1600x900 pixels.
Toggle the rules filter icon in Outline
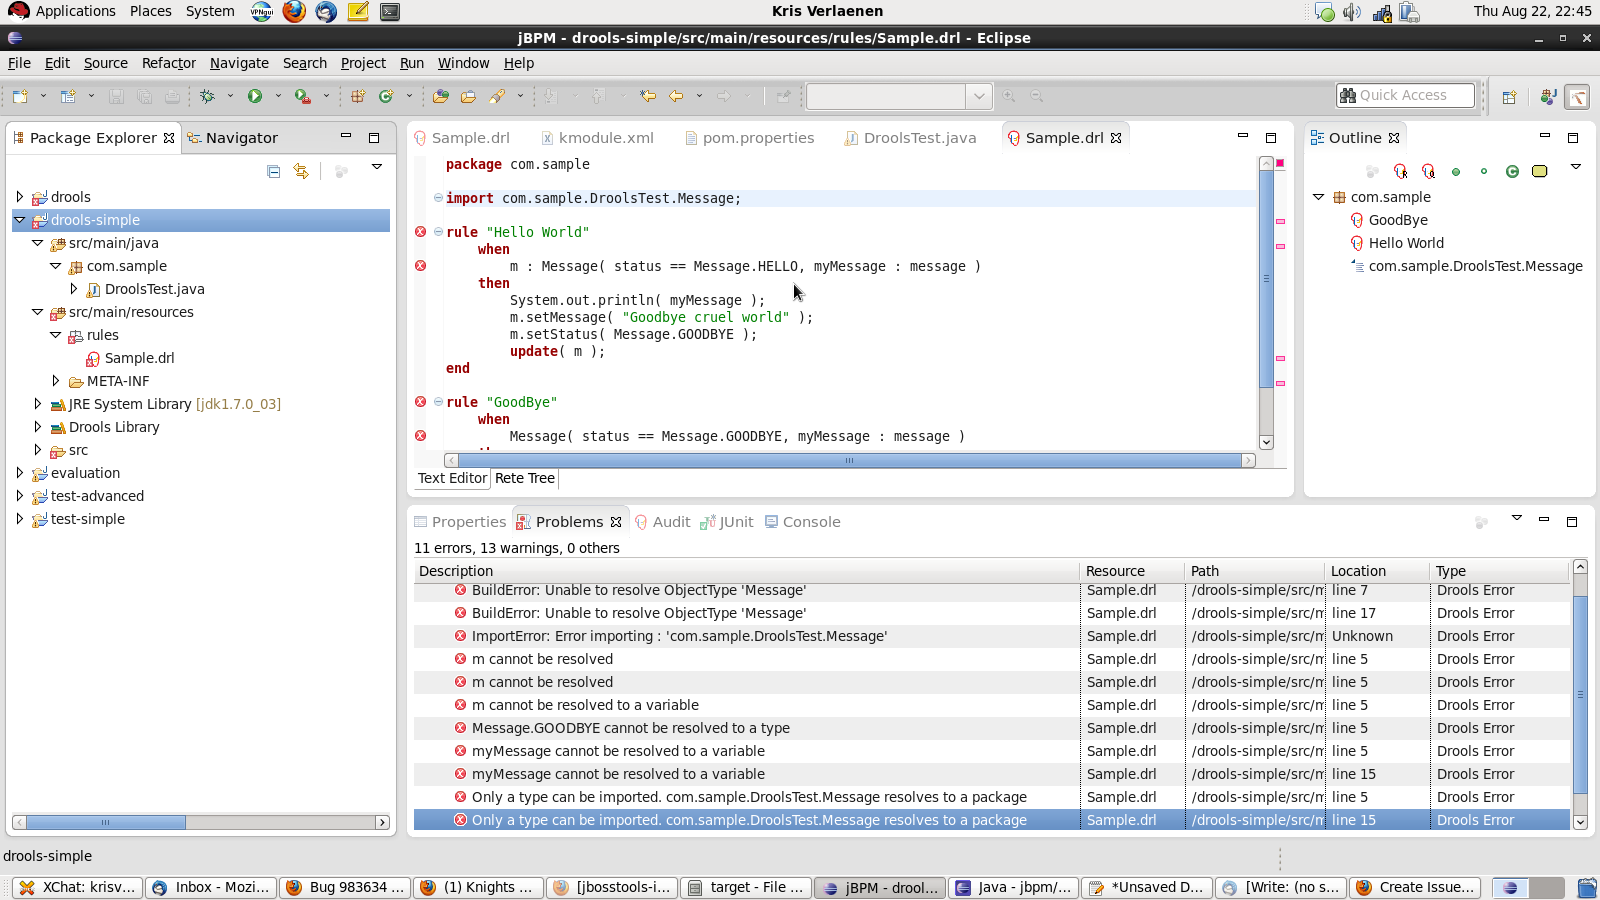(x=1400, y=171)
